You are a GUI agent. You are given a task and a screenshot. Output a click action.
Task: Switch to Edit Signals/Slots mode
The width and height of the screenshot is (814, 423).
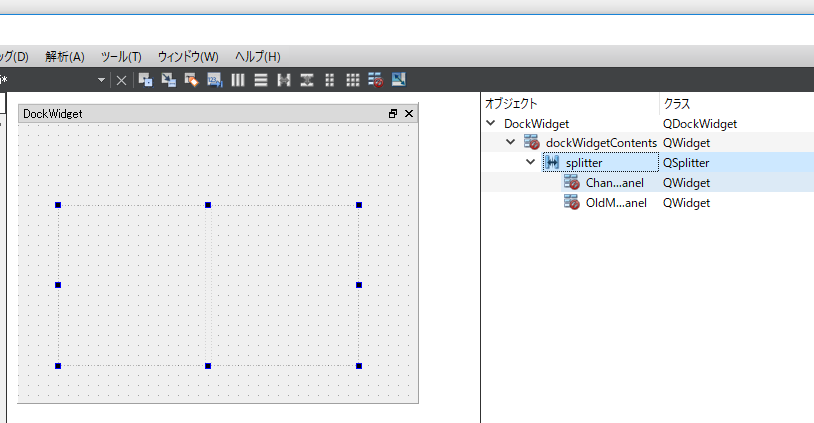coord(168,80)
